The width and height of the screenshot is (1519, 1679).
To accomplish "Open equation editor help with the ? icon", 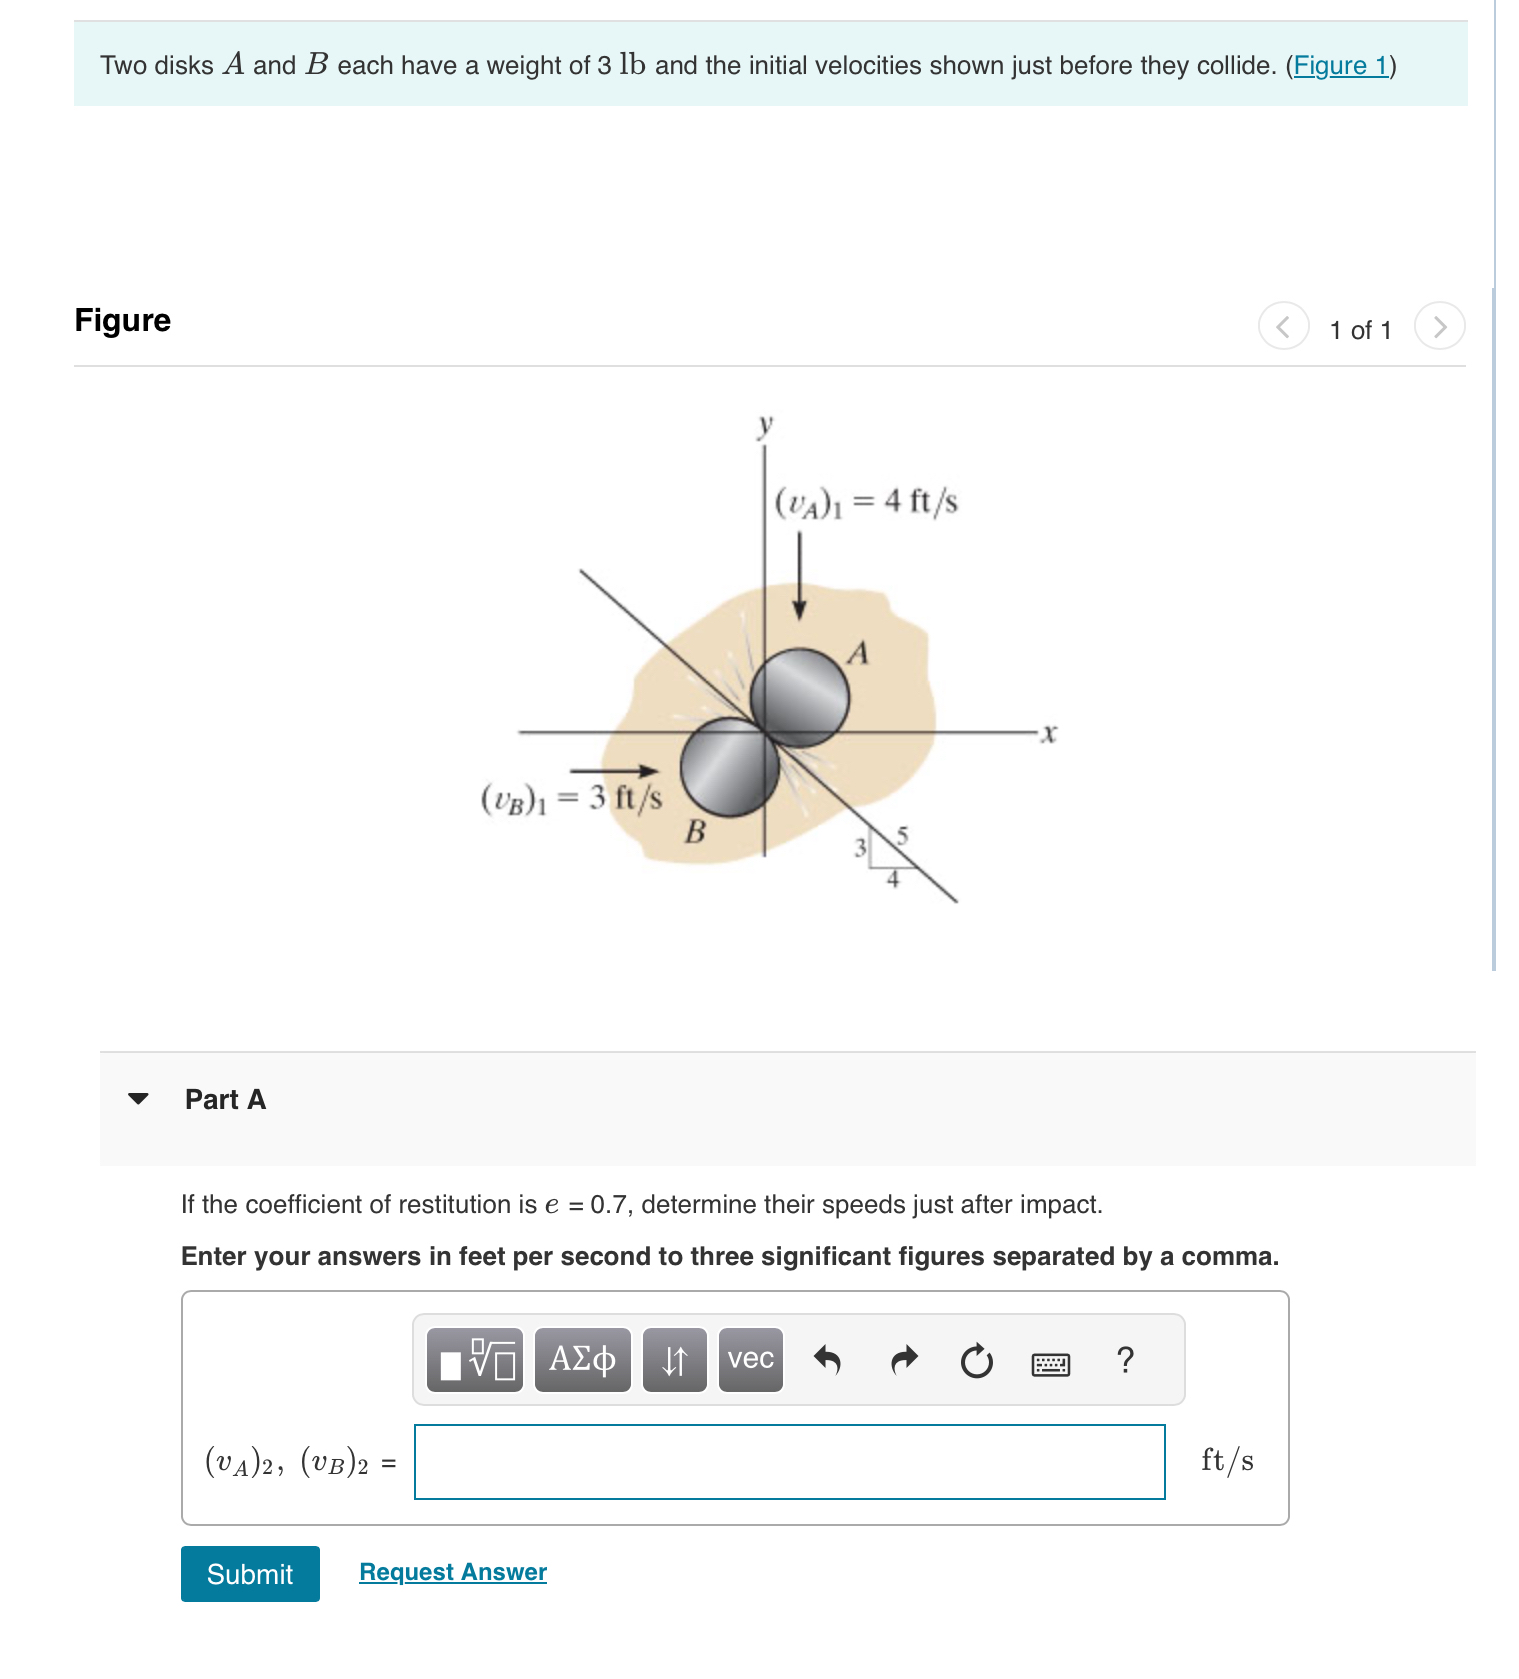I will [x=1124, y=1360].
